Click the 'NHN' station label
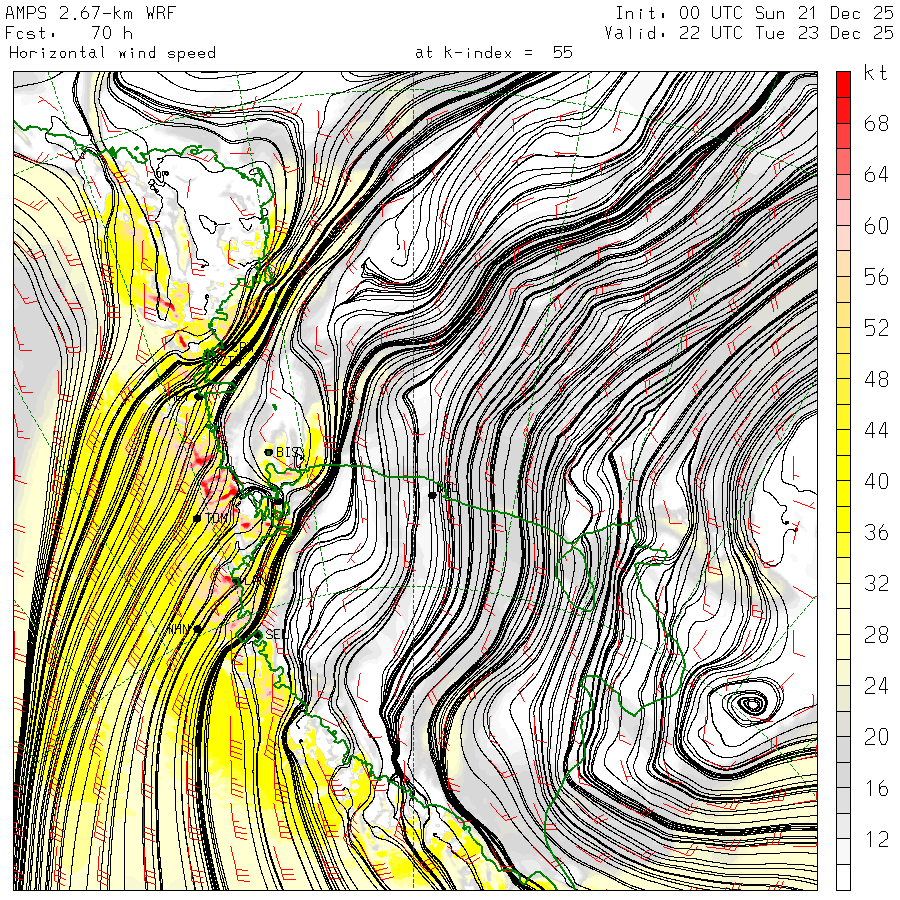 (179, 629)
